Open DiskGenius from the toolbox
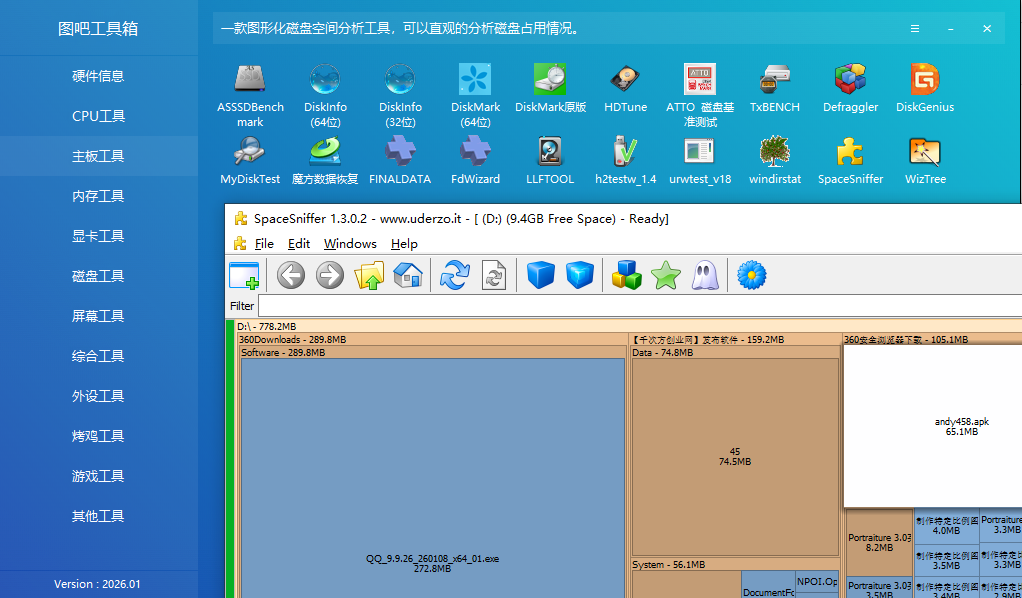 coord(924,88)
